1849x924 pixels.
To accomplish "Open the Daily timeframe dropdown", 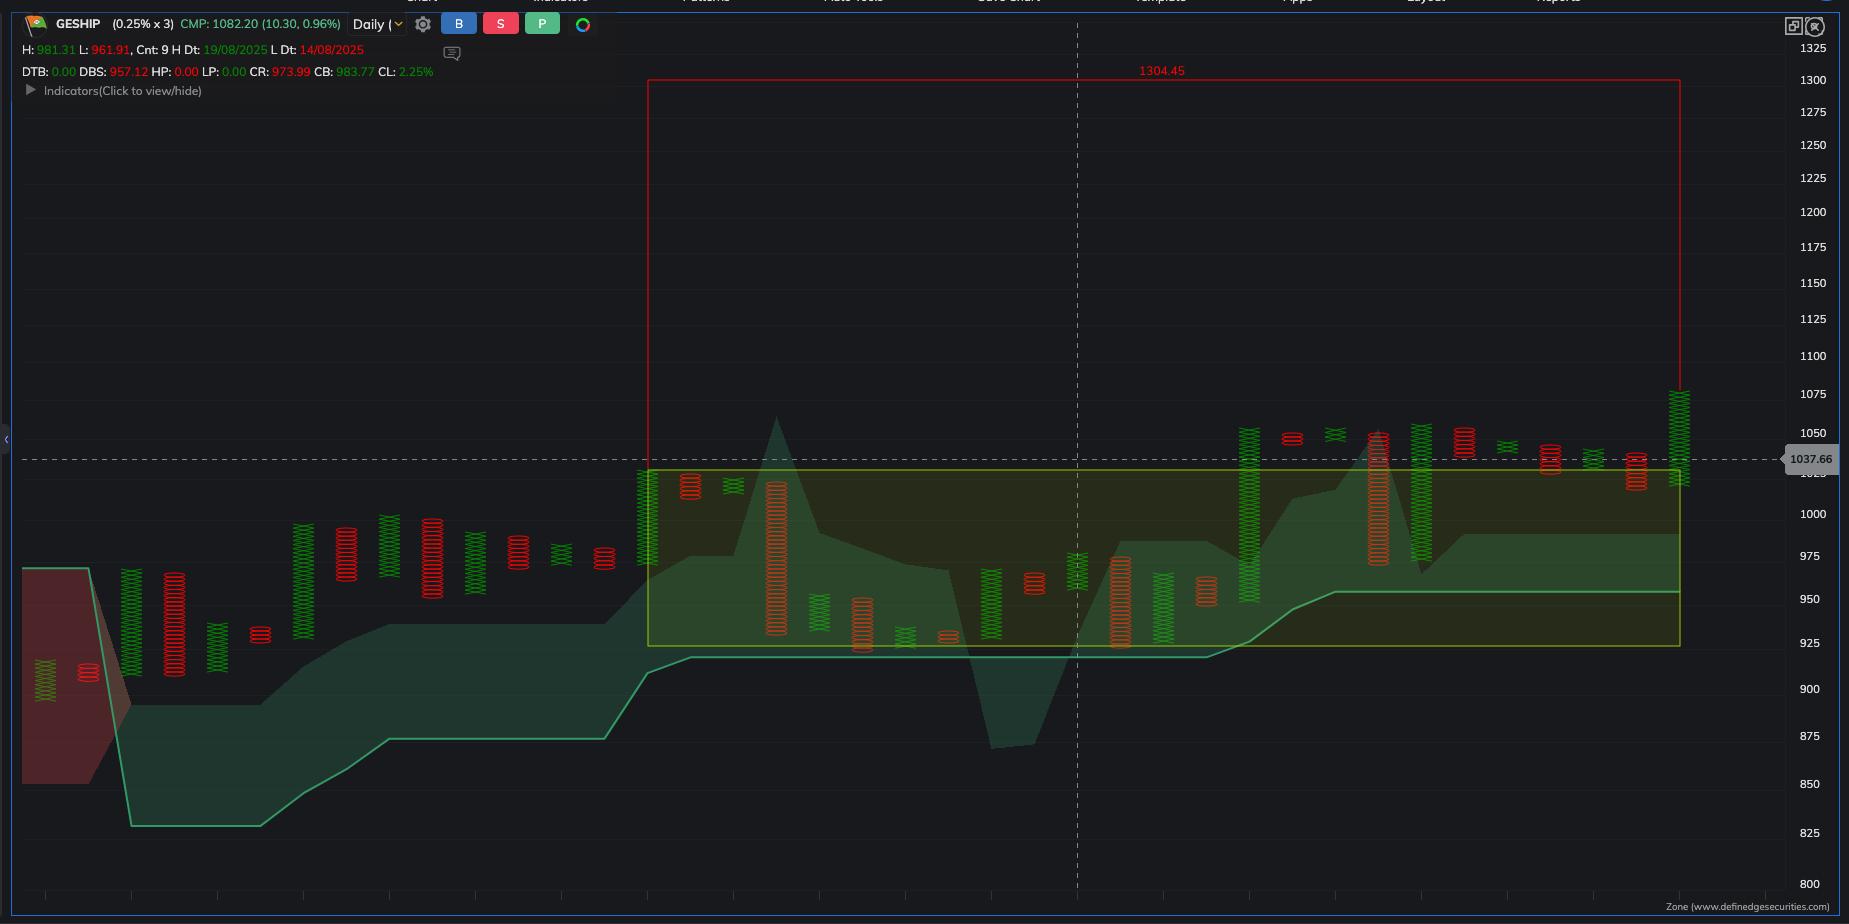I will tap(378, 24).
